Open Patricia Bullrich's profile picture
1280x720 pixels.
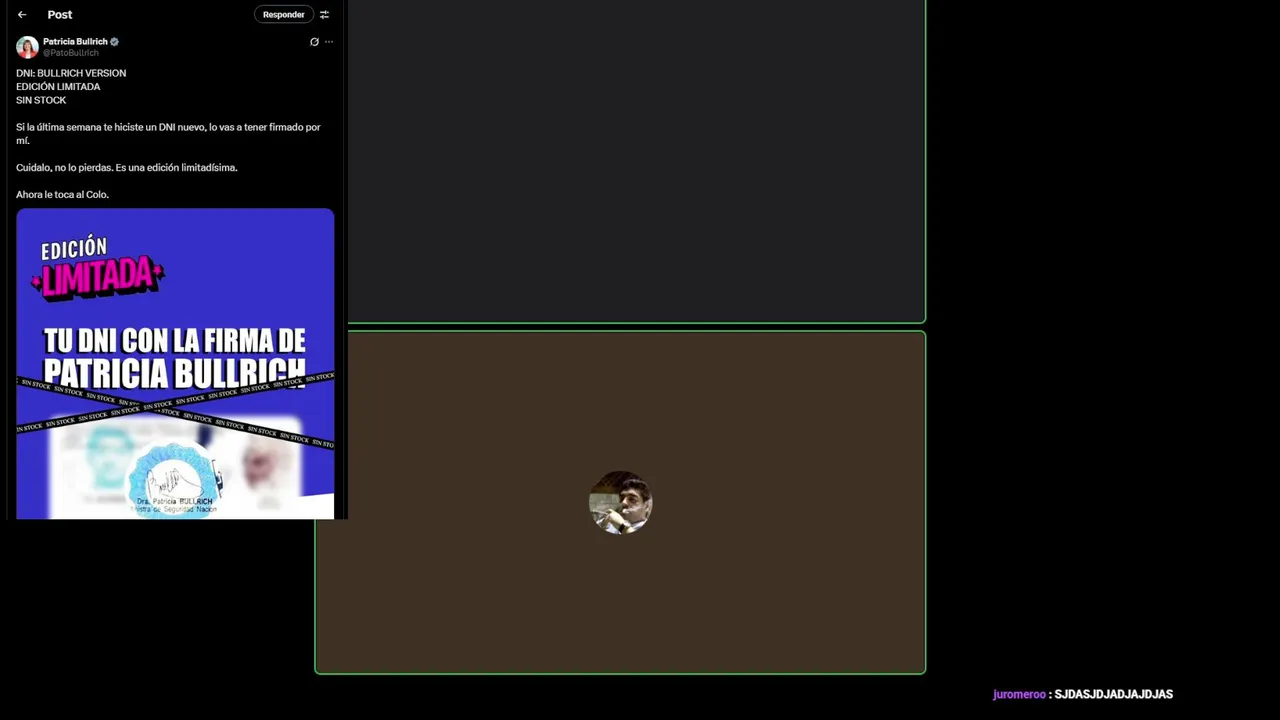27,47
